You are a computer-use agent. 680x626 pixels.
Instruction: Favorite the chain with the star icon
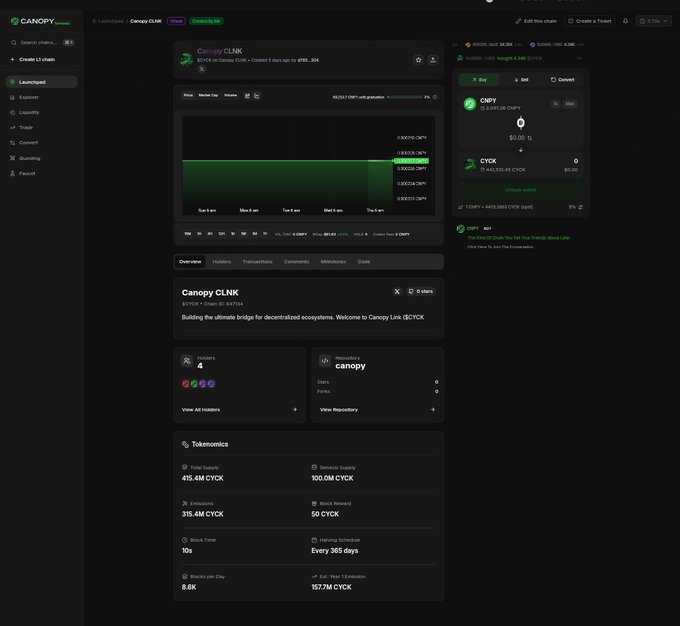pos(418,60)
